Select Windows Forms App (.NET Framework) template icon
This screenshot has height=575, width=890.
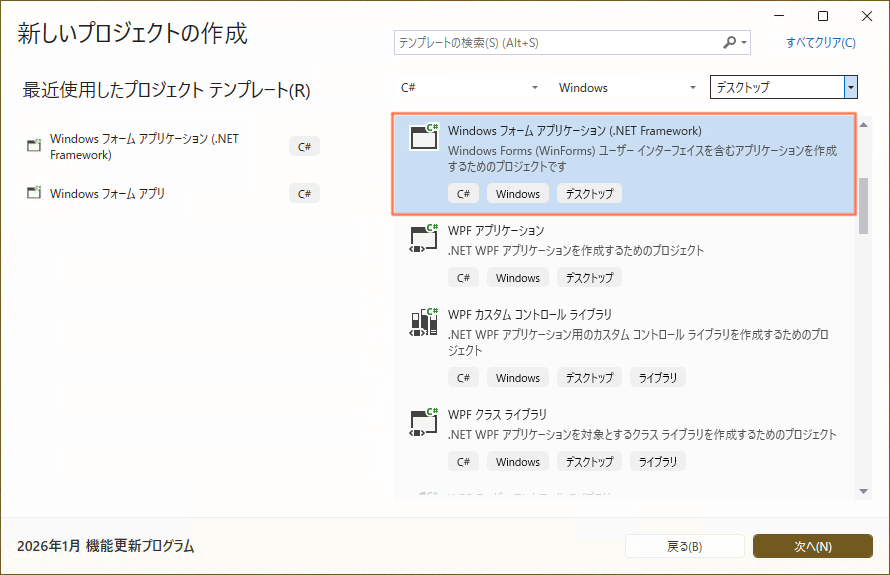click(424, 136)
